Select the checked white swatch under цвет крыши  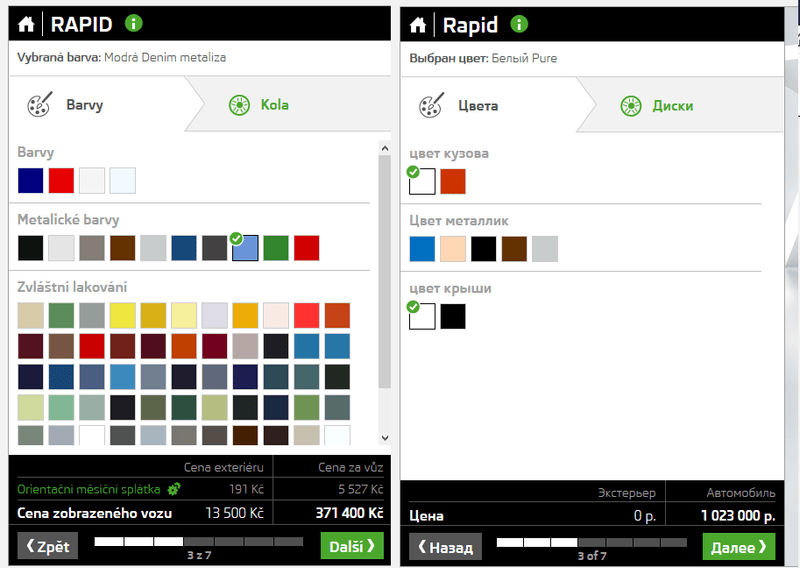click(x=422, y=316)
